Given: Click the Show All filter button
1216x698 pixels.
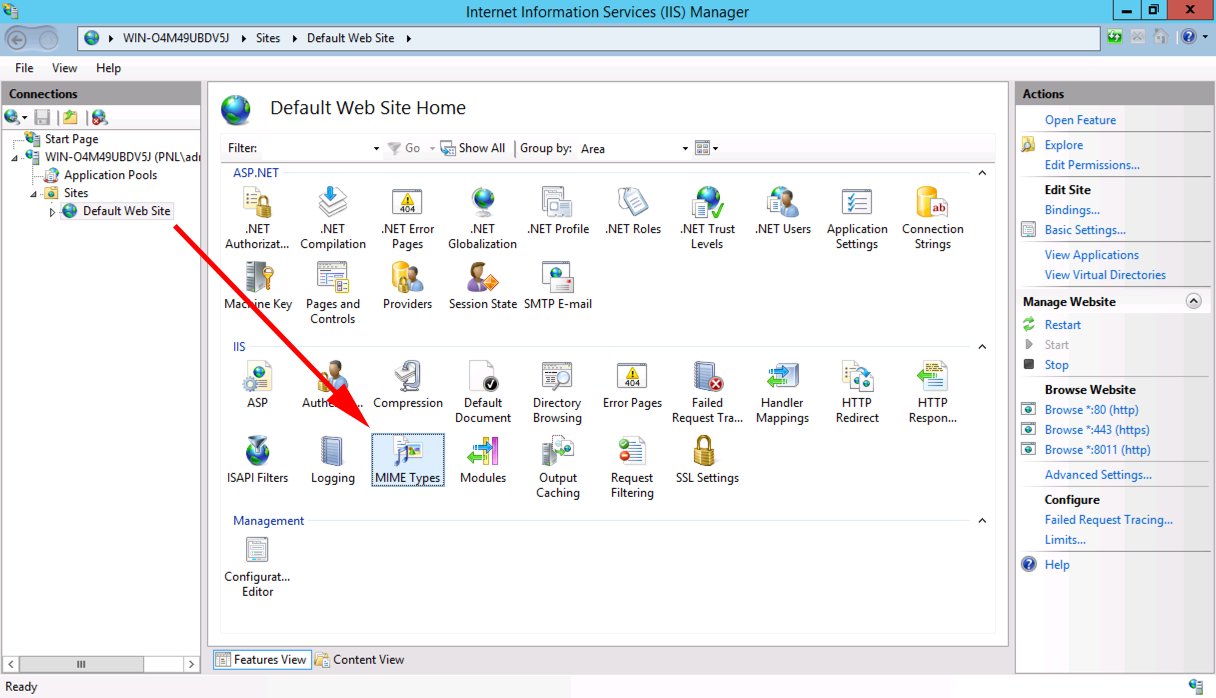Looking at the screenshot, I should 473,148.
